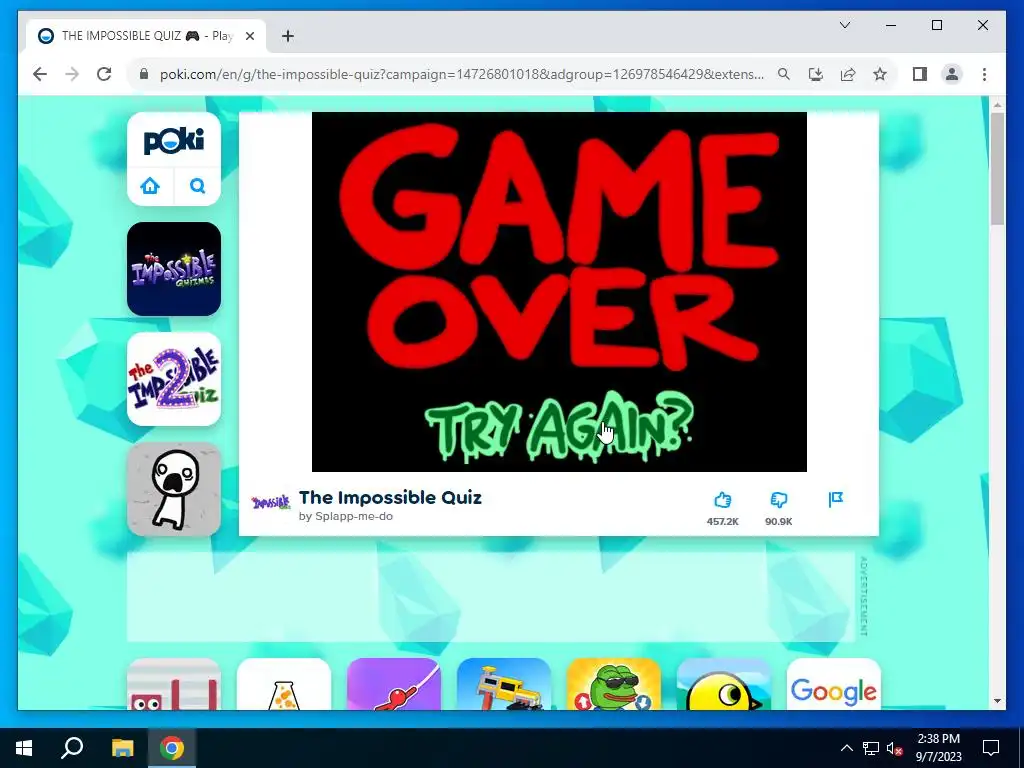
Task: Go back with browser back arrow
Action: point(40,74)
